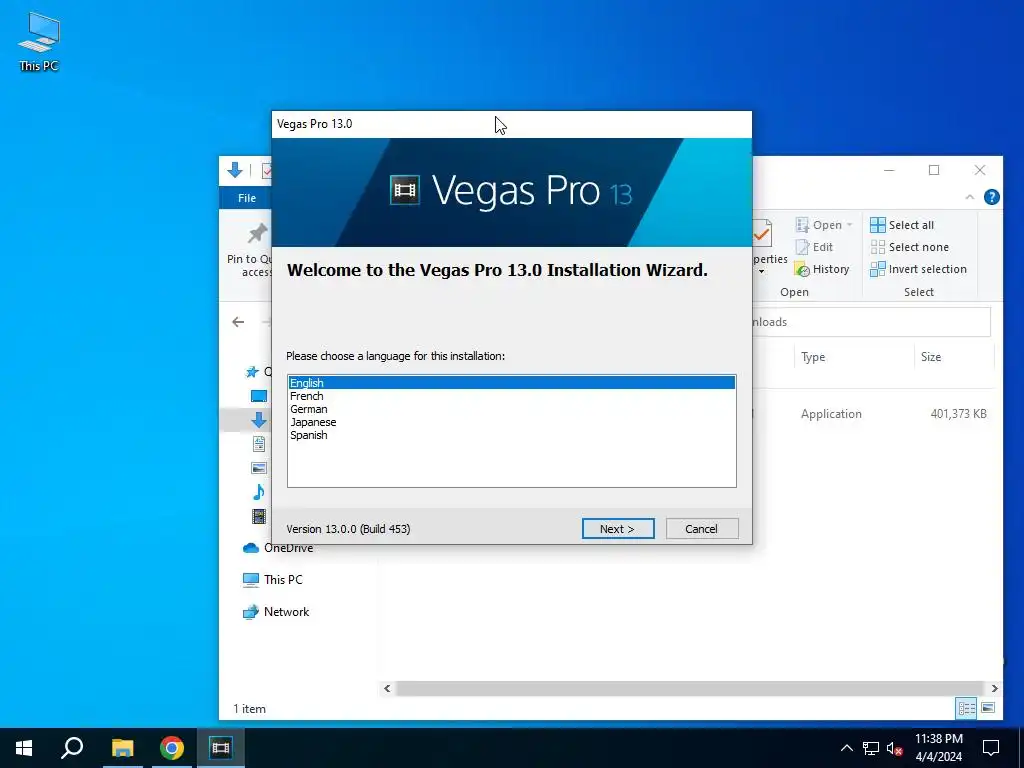Click the Vegas Pro filmstrip logo icon

(x=405, y=191)
